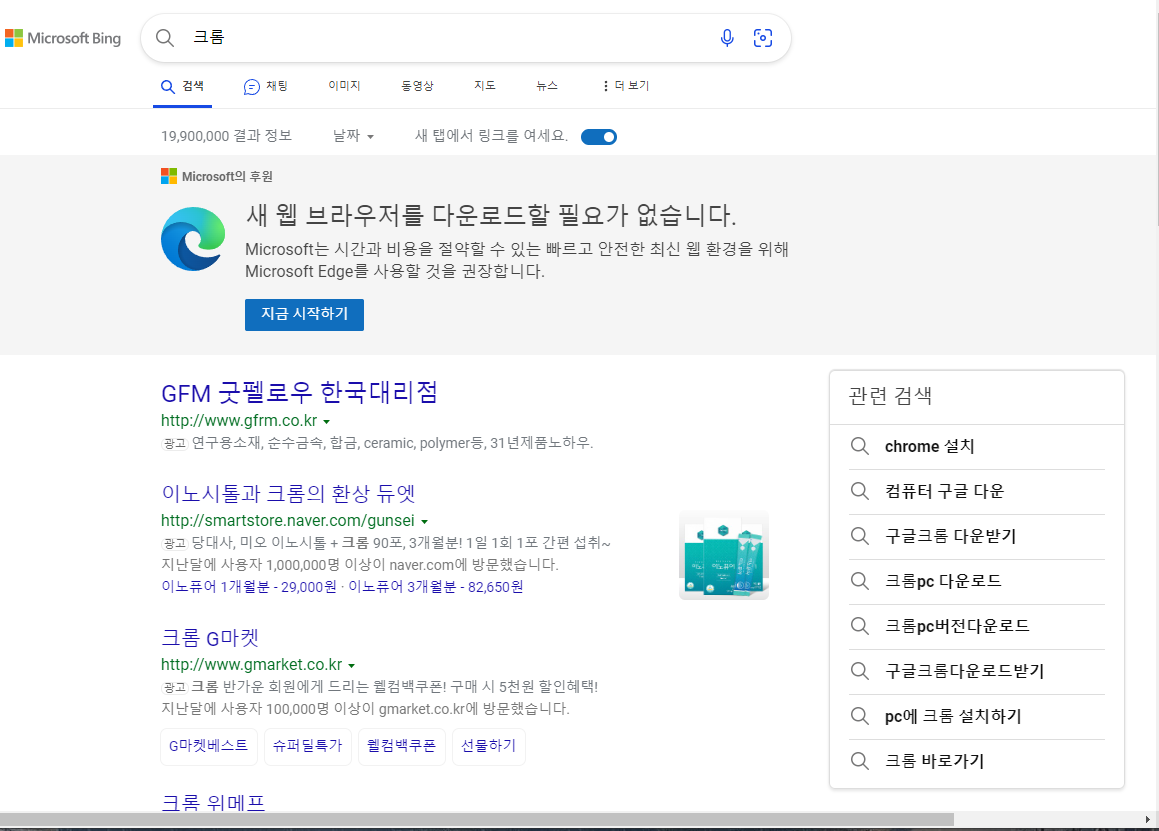The width and height of the screenshot is (1159, 831).
Task: Open the 크롬 G마켓 result link
Action: coord(210,637)
